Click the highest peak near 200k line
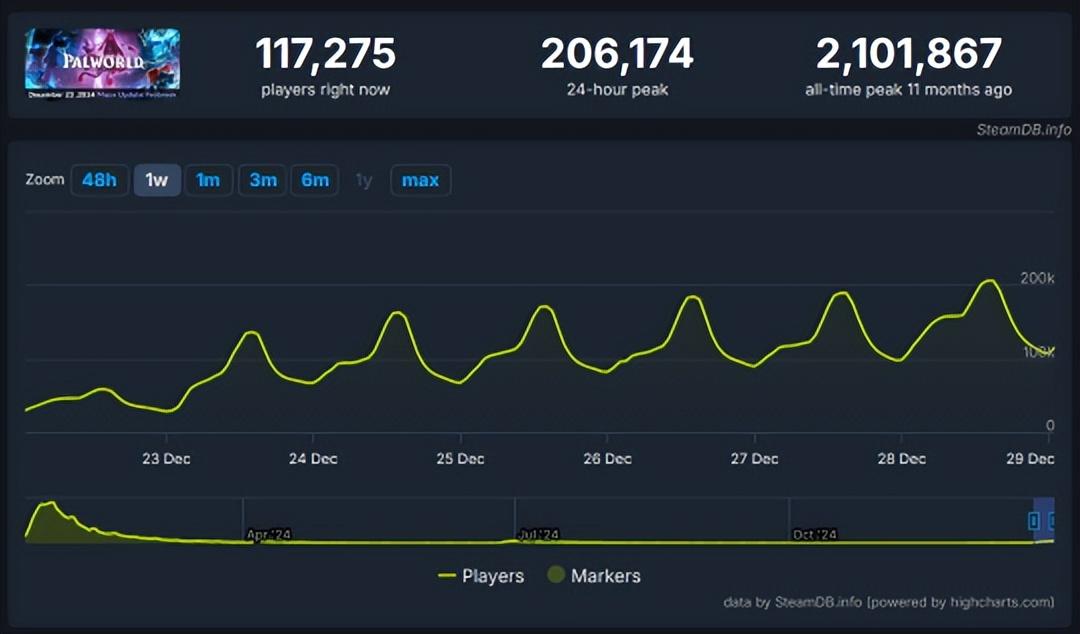This screenshot has width=1080, height=634. click(988, 281)
